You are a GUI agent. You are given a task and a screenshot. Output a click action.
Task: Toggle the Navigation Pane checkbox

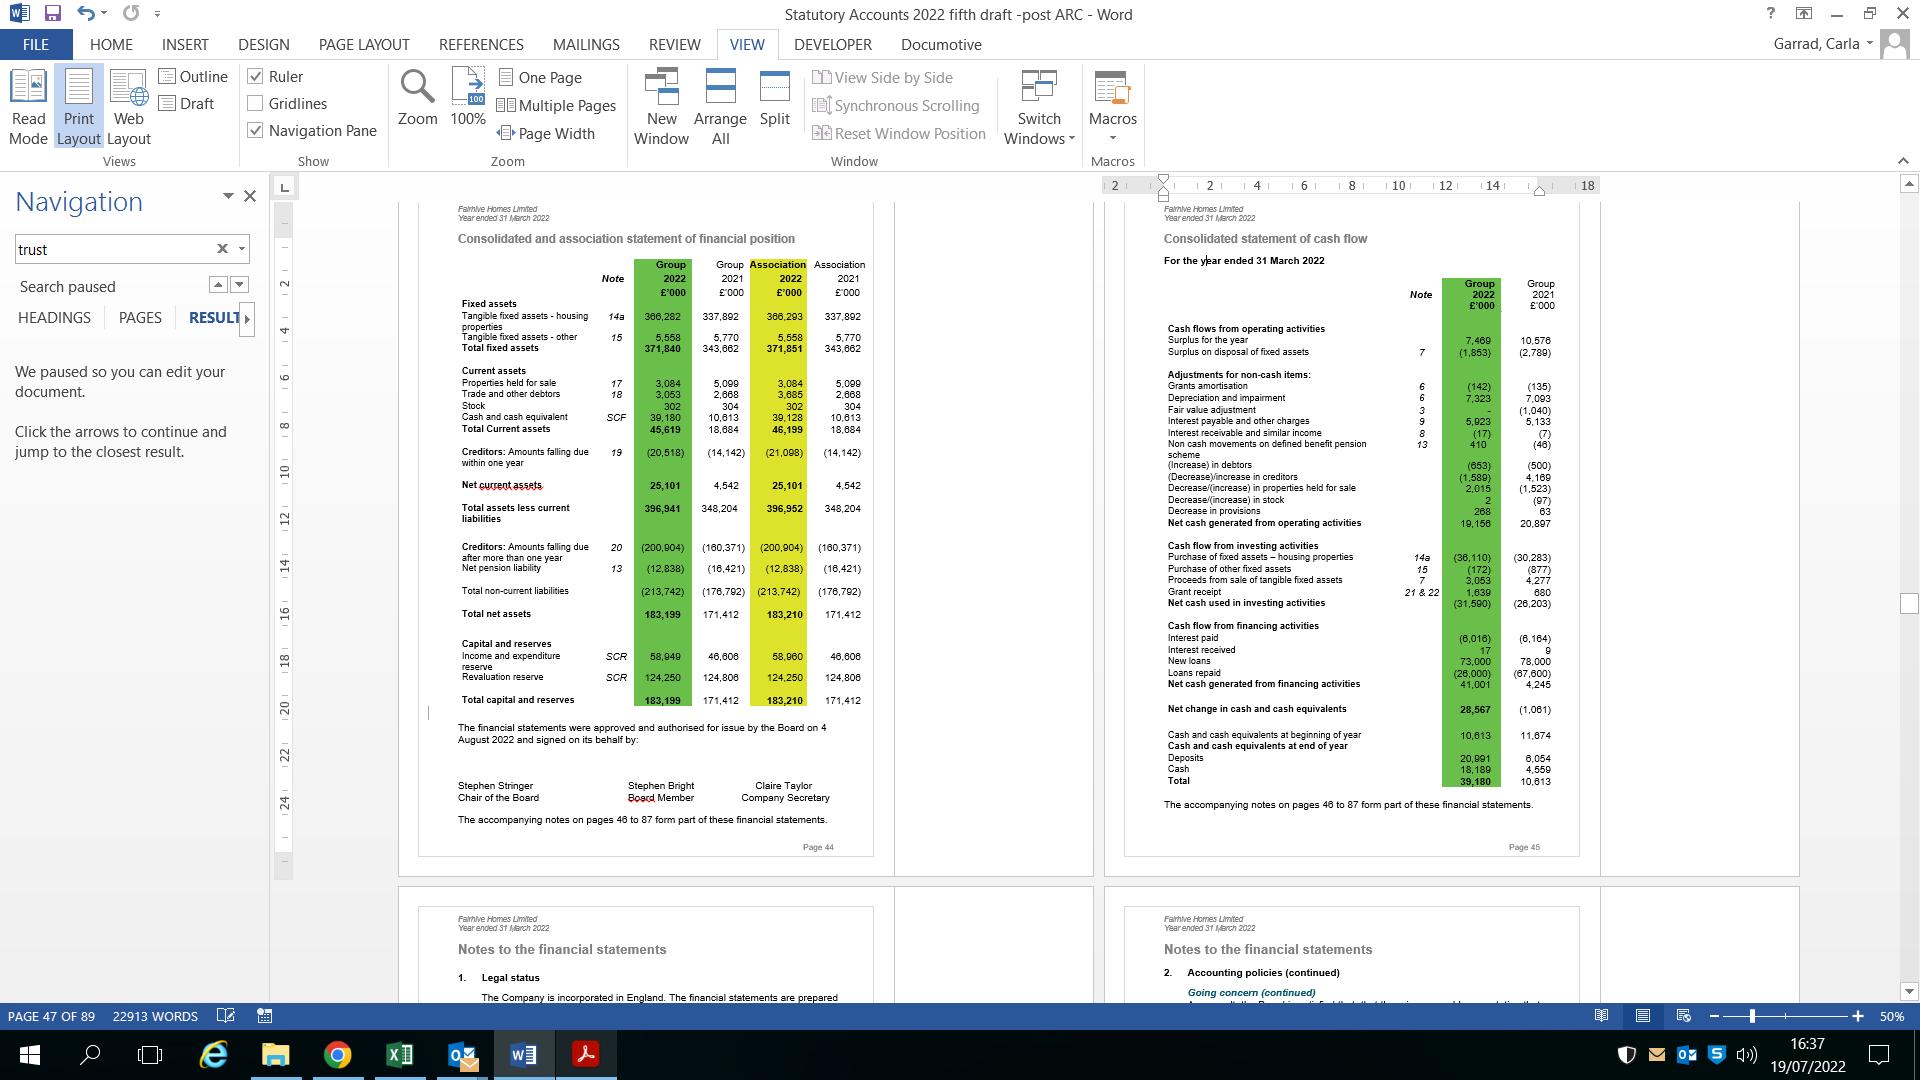tap(256, 131)
